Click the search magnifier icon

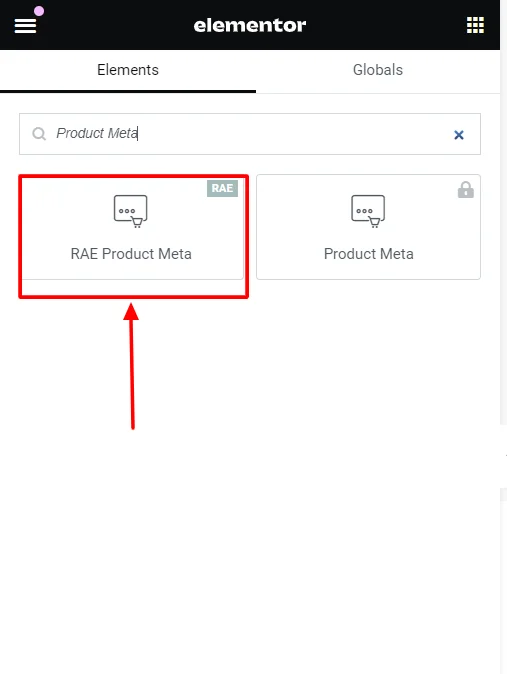(39, 134)
